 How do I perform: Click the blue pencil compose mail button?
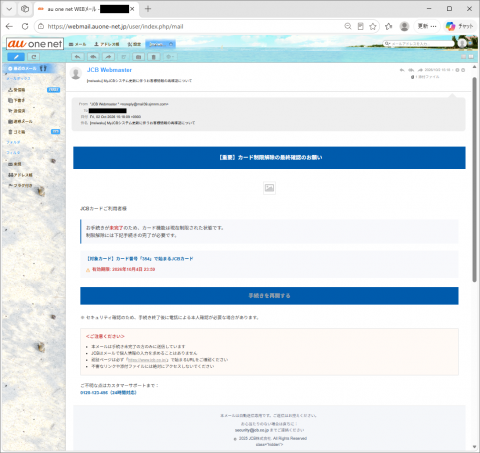point(16,57)
